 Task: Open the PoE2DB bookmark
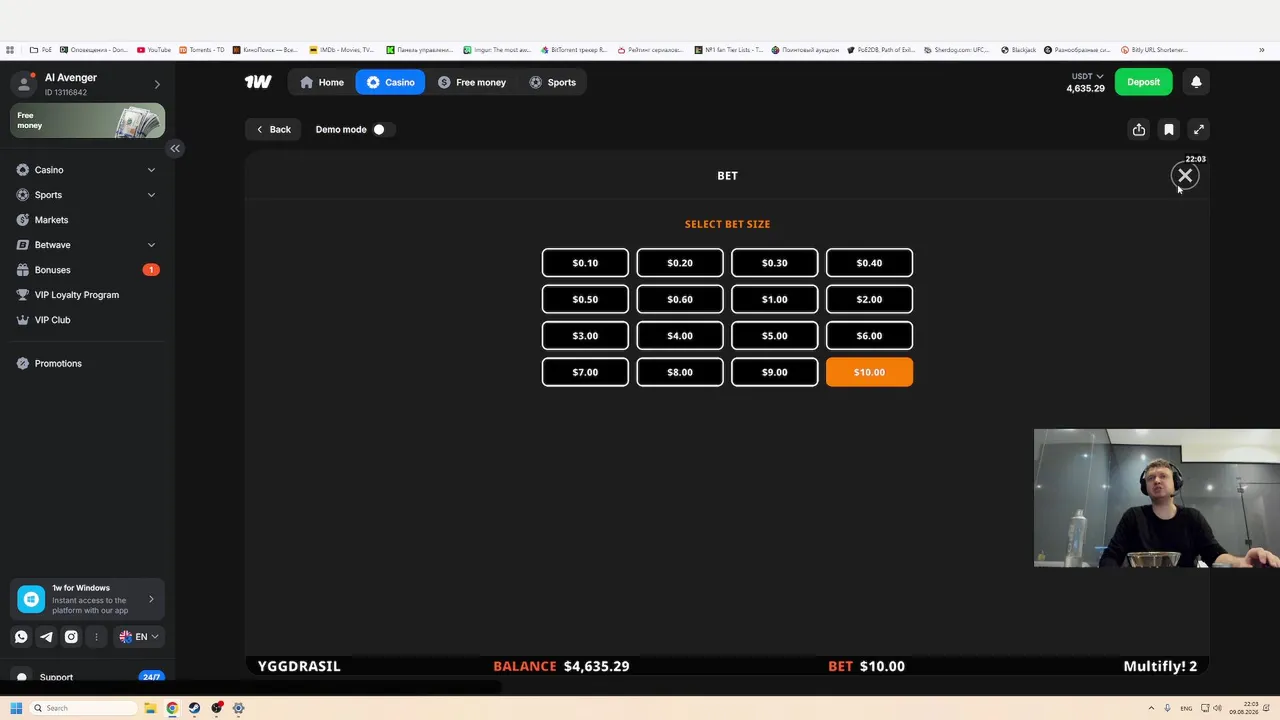[x=881, y=49]
